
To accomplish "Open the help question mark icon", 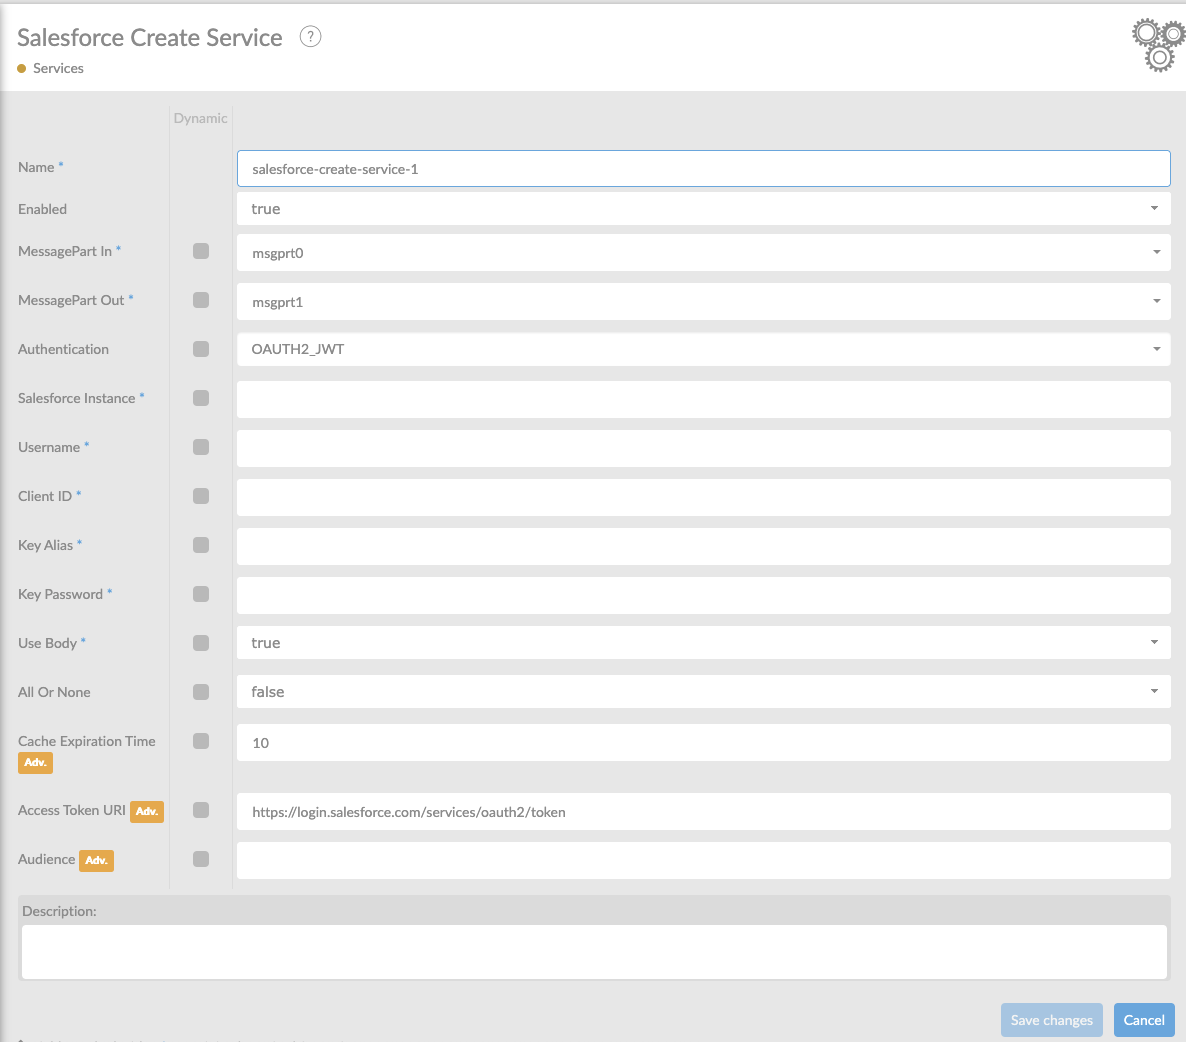I will [310, 36].
